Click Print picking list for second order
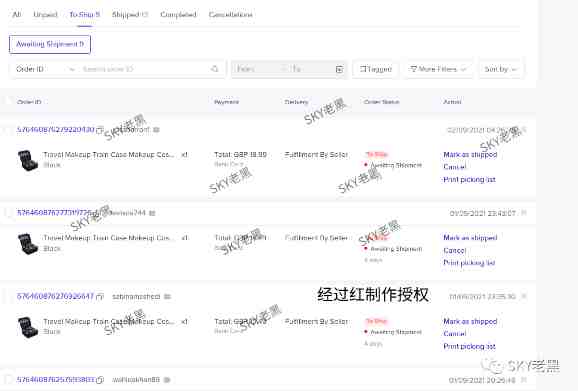Image resolution: width=578 pixels, height=391 pixels. tap(469, 263)
